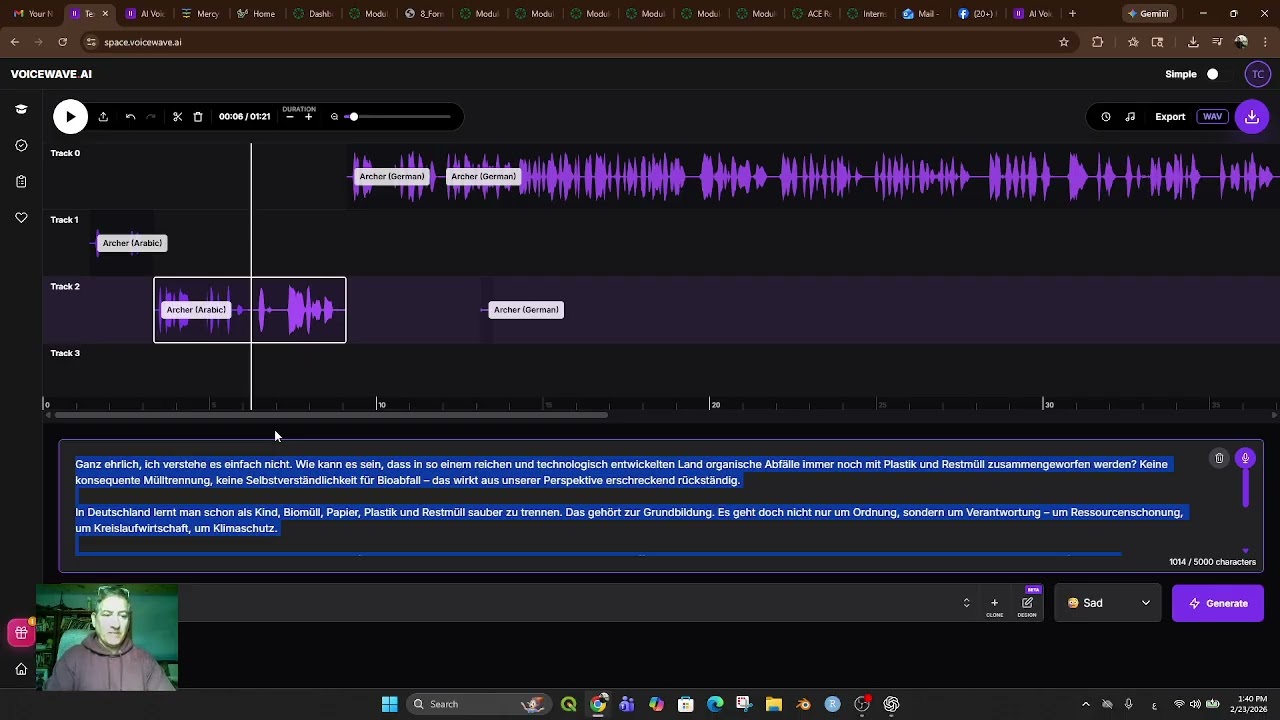Open the Windows Start menu
The height and width of the screenshot is (720, 1280).
pos(389,704)
